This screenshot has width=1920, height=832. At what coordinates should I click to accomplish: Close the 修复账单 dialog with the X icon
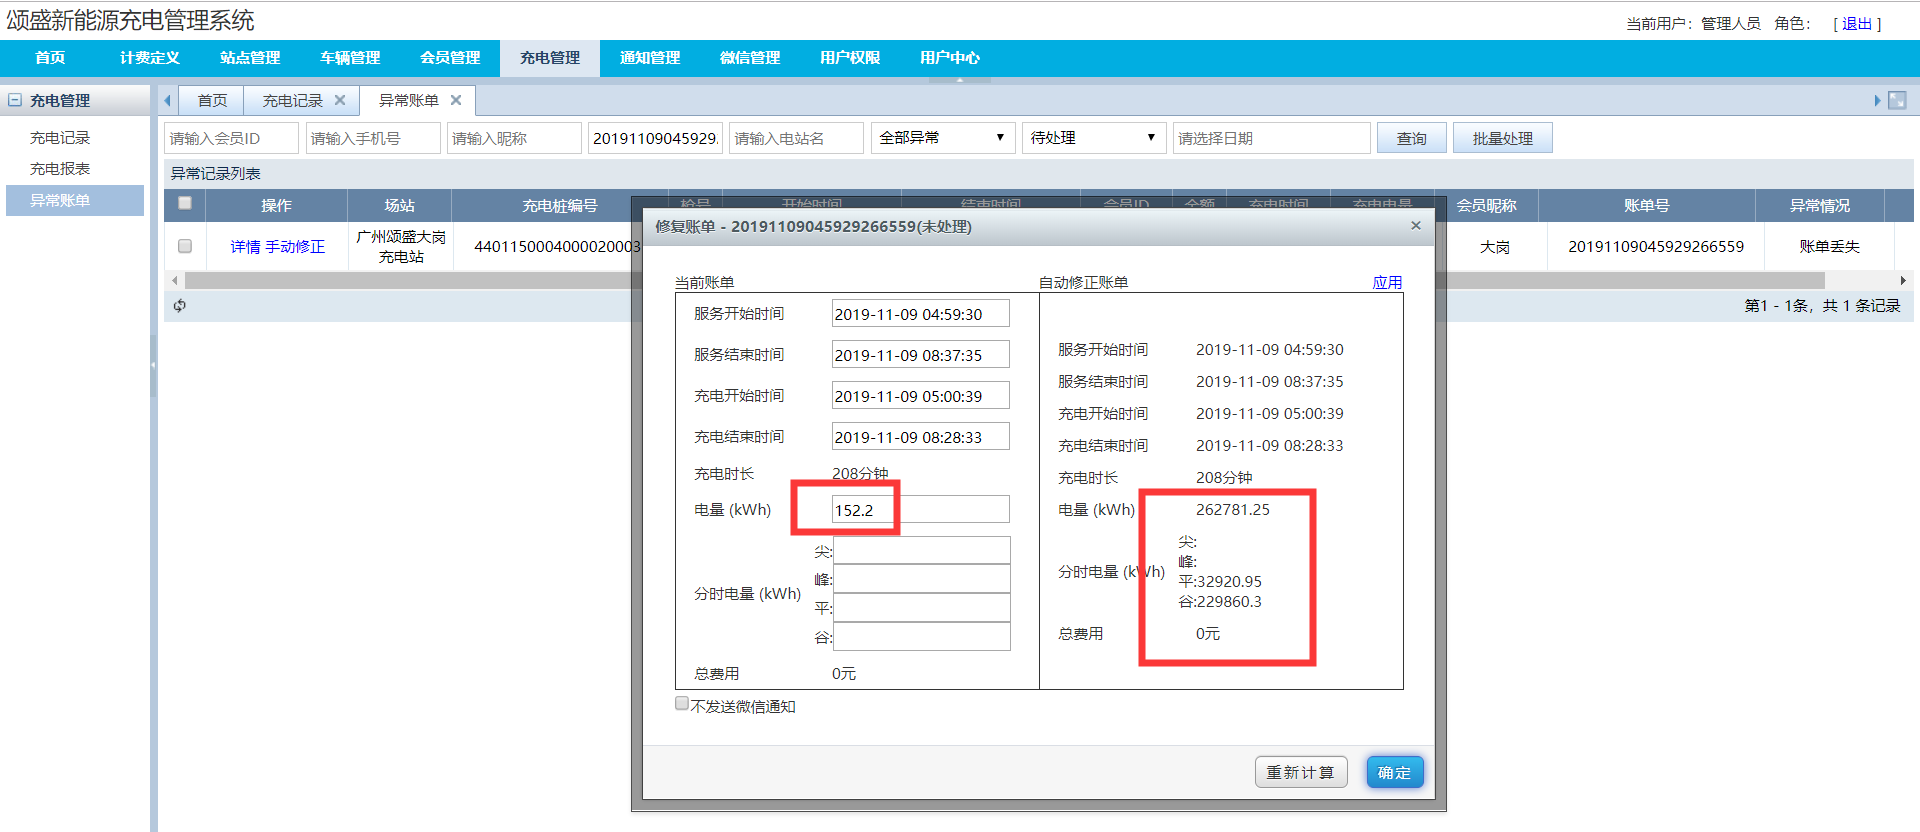[1416, 226]
